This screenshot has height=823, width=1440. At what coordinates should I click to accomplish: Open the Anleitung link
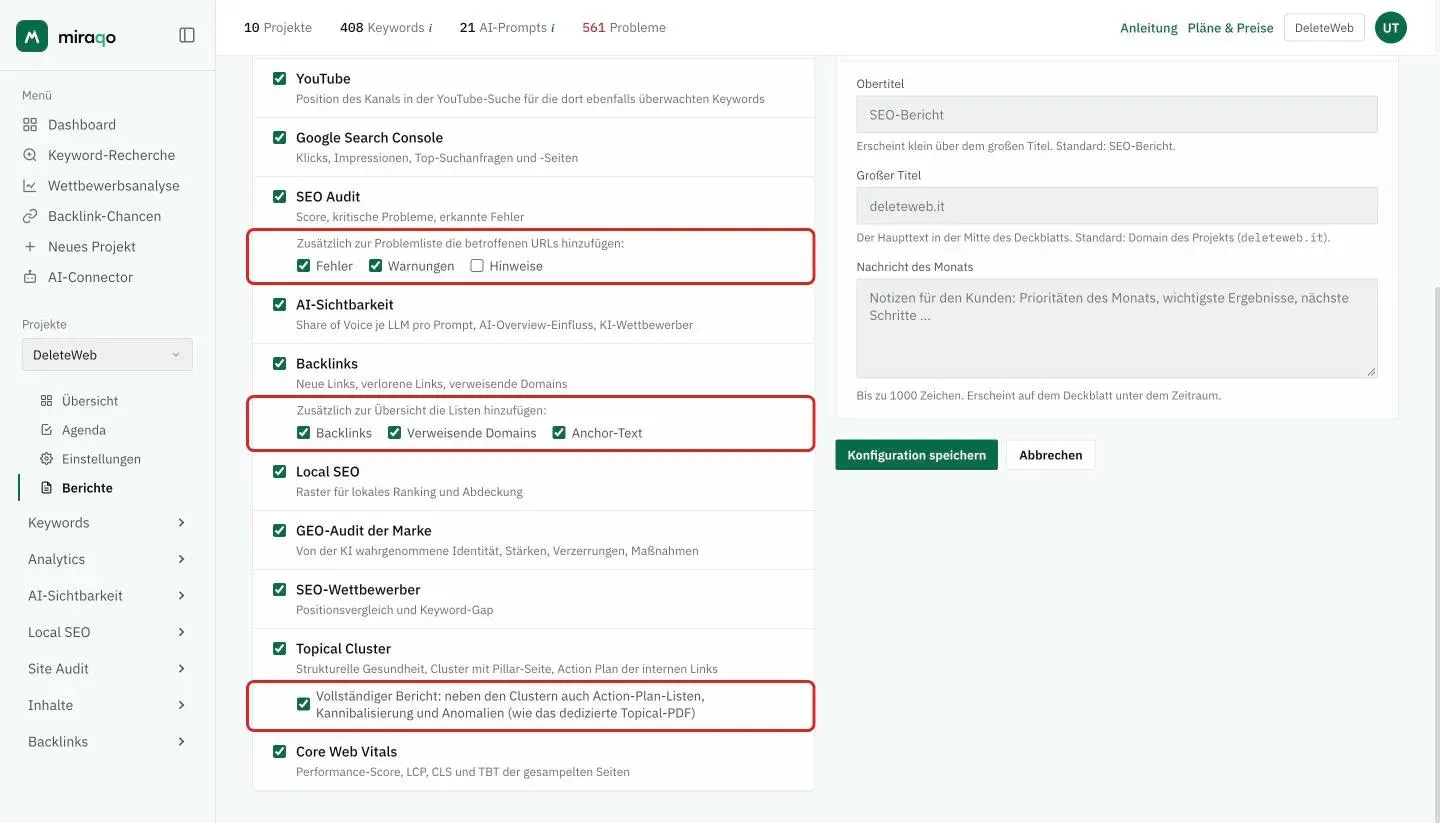click(1149, 28)
